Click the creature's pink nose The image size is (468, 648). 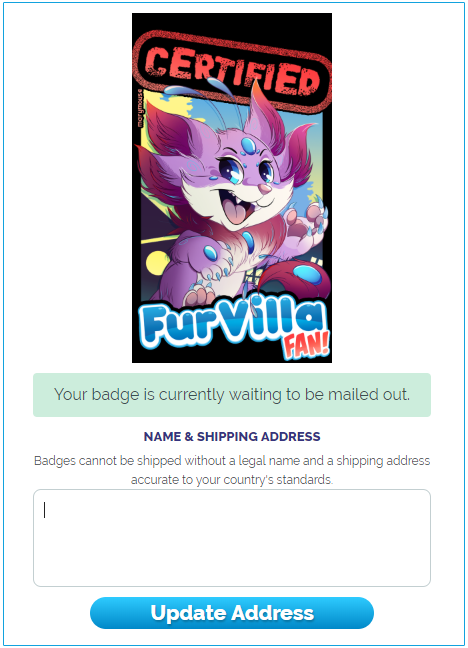click(265, 189)
